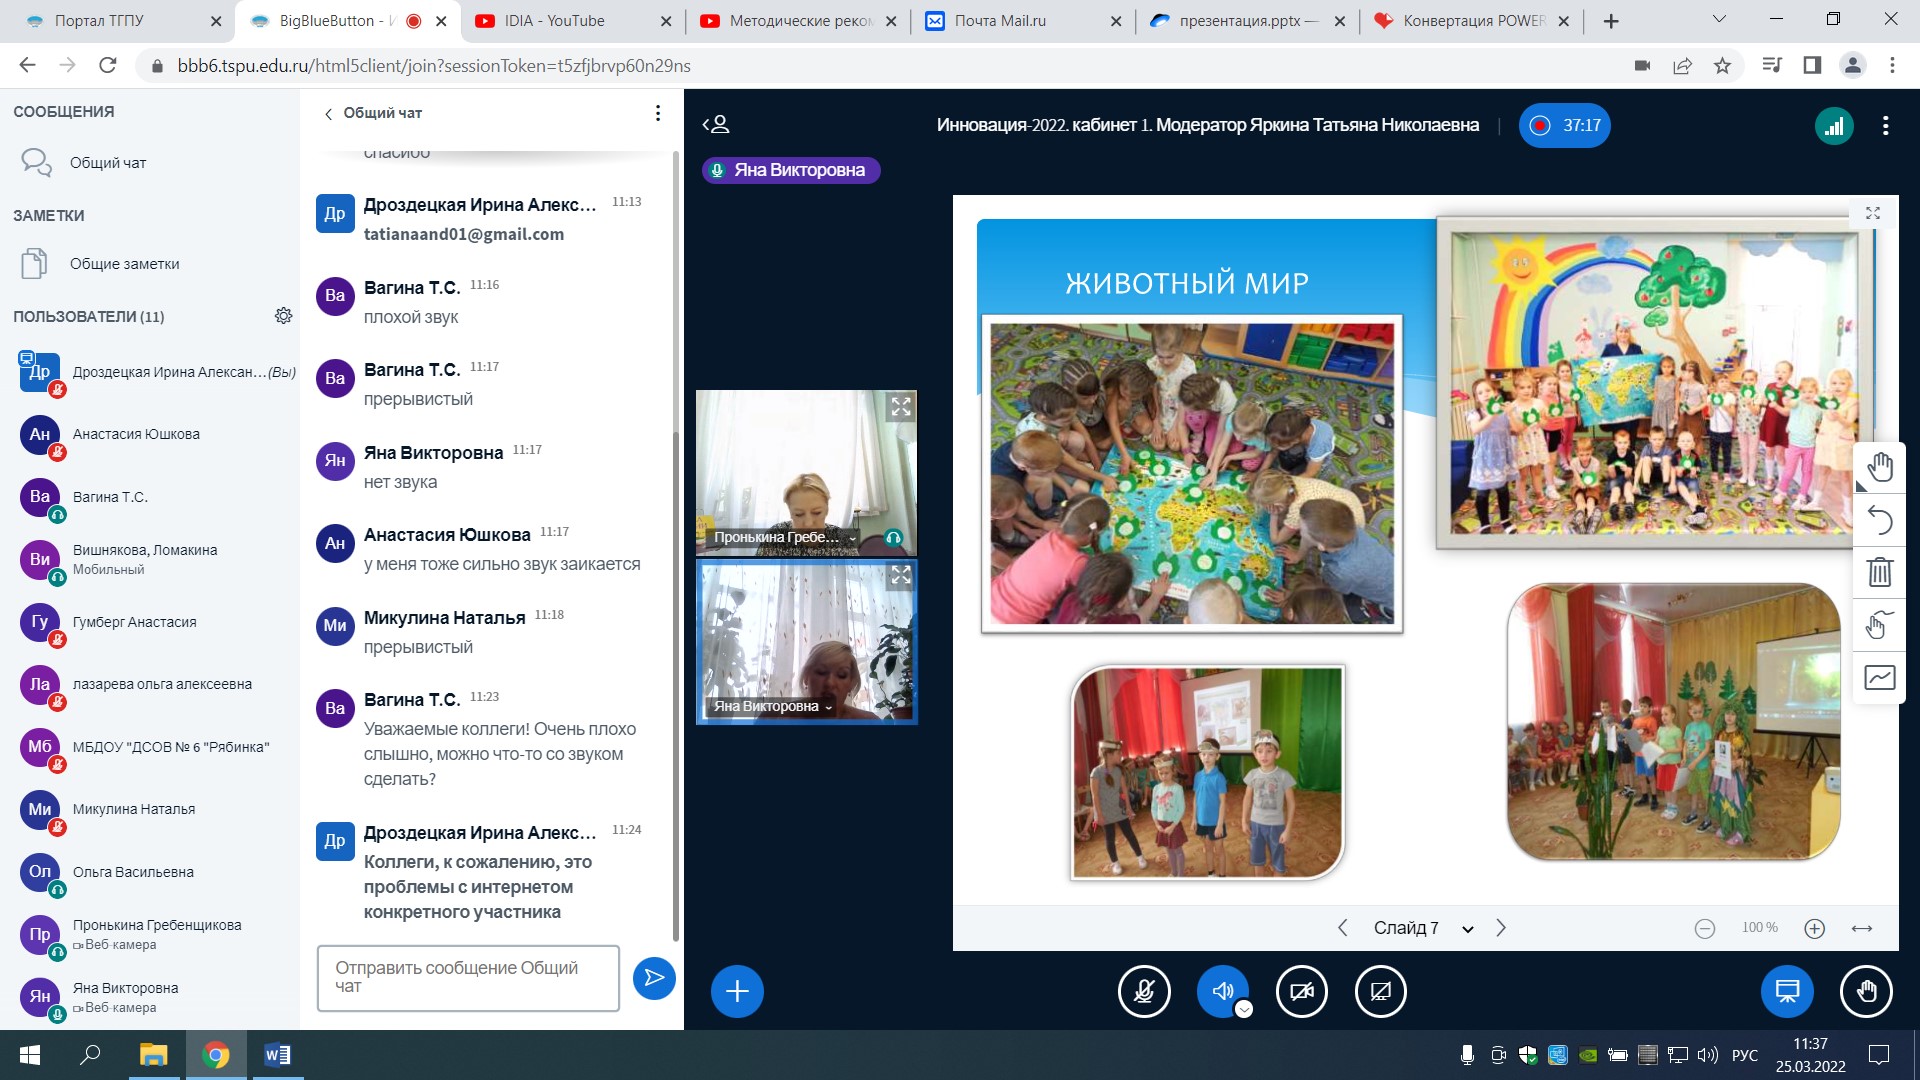Reload the BigBlueButton page

coord(108,65)
